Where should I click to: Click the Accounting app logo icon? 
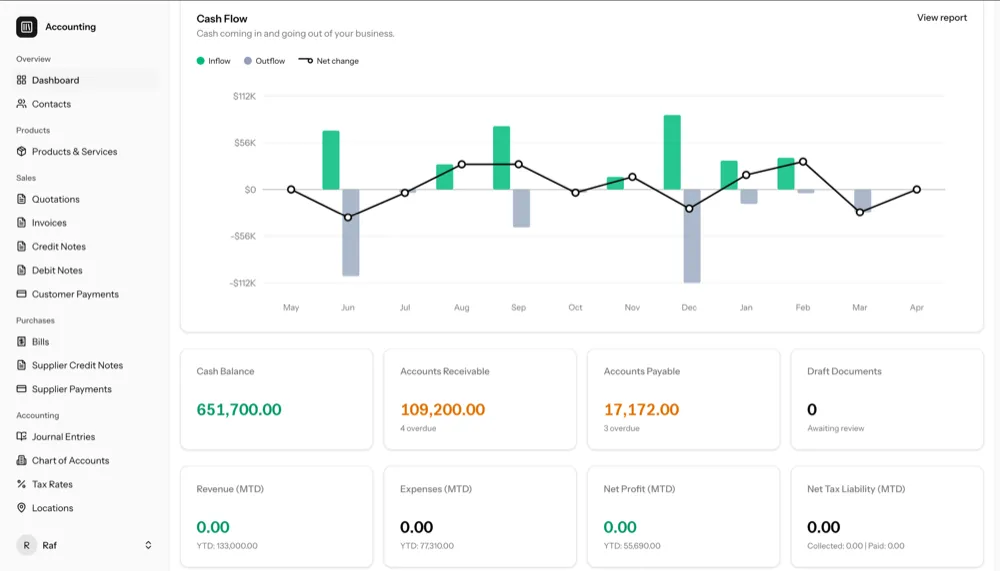tap(26, 27)
